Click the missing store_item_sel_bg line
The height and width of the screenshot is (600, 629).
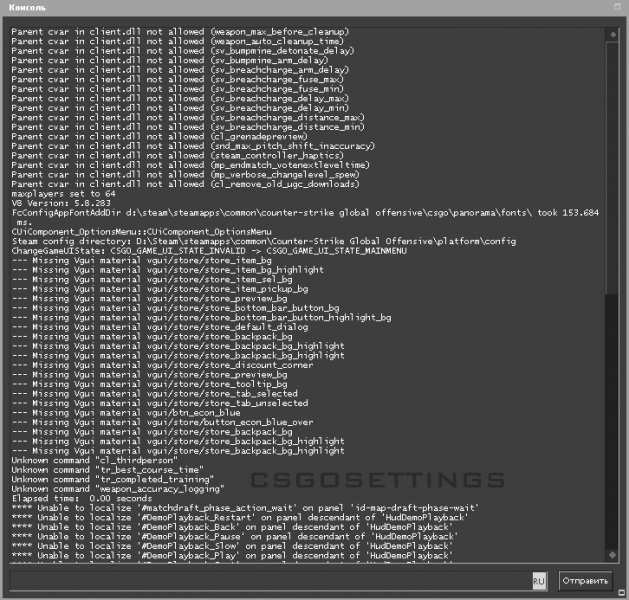click(152, 280)
